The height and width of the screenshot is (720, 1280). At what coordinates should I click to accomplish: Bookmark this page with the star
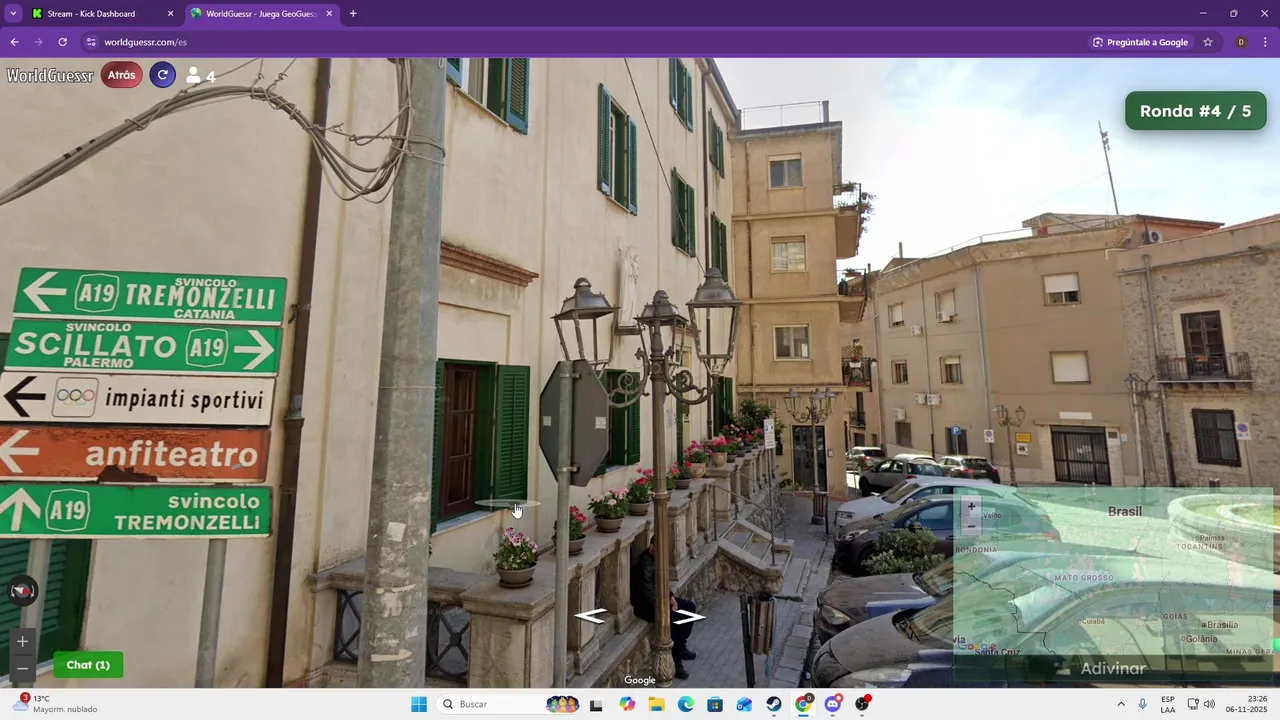[x=1208, y=42]
